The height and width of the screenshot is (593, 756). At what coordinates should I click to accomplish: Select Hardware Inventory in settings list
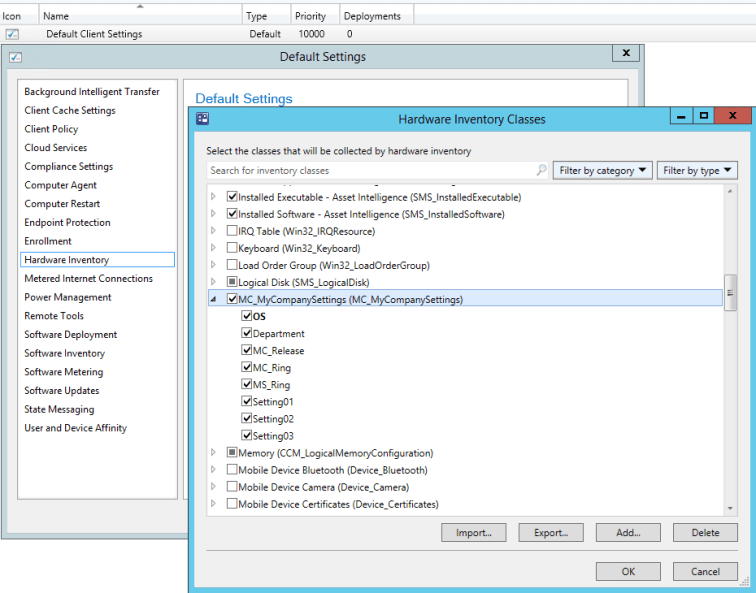pyautogui.click(x=67, y=260)
